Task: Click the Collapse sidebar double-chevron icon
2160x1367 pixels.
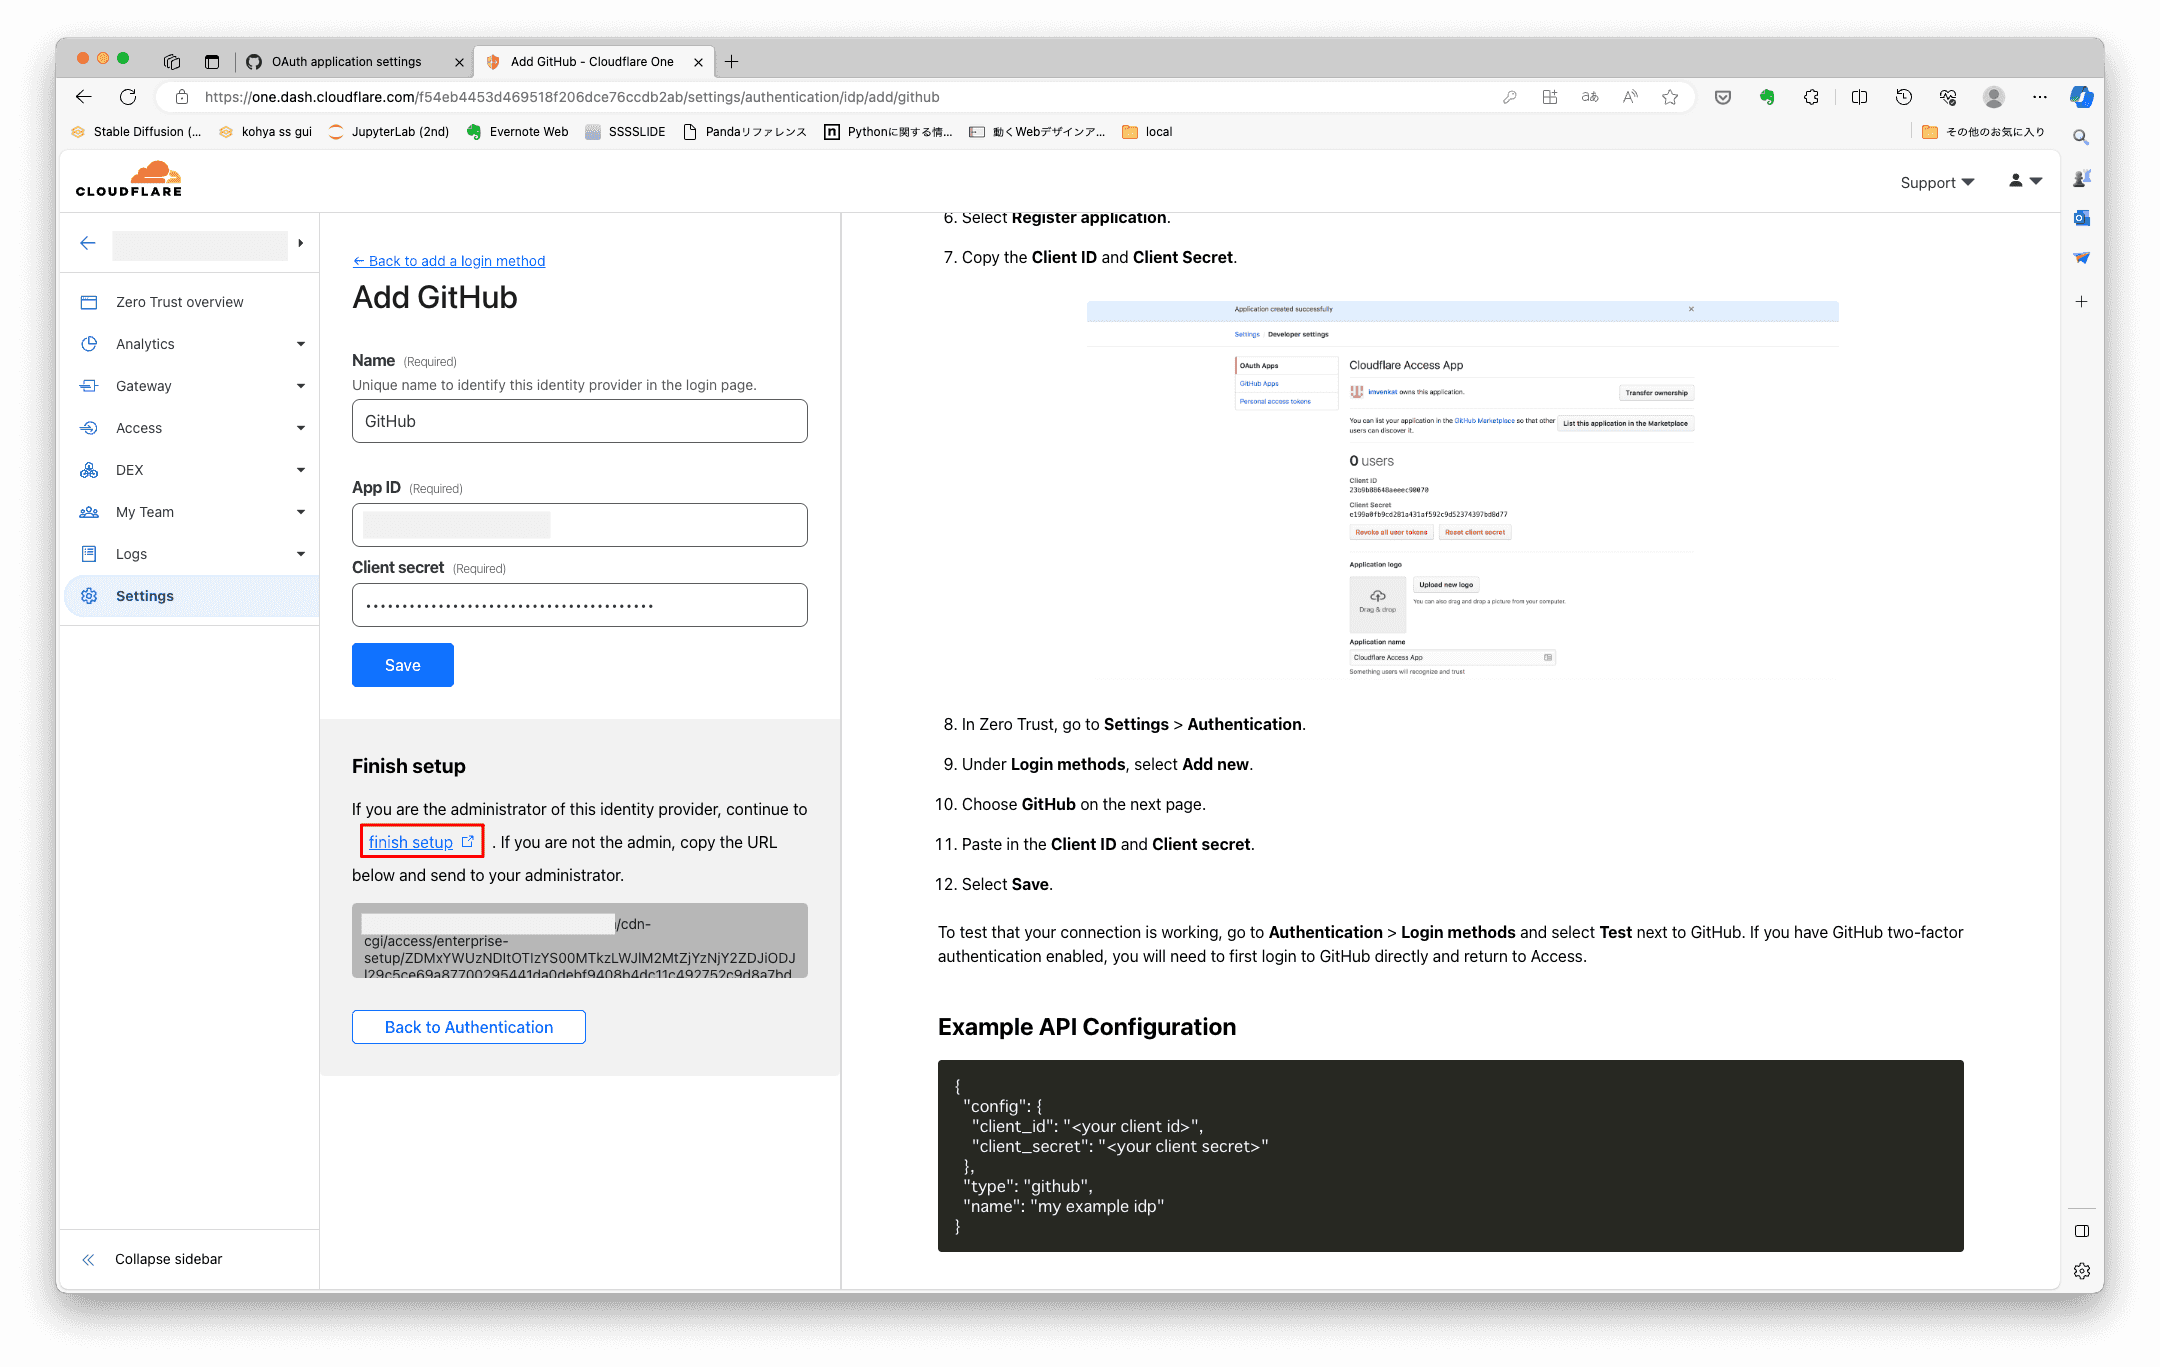Action: point(88,1259)
